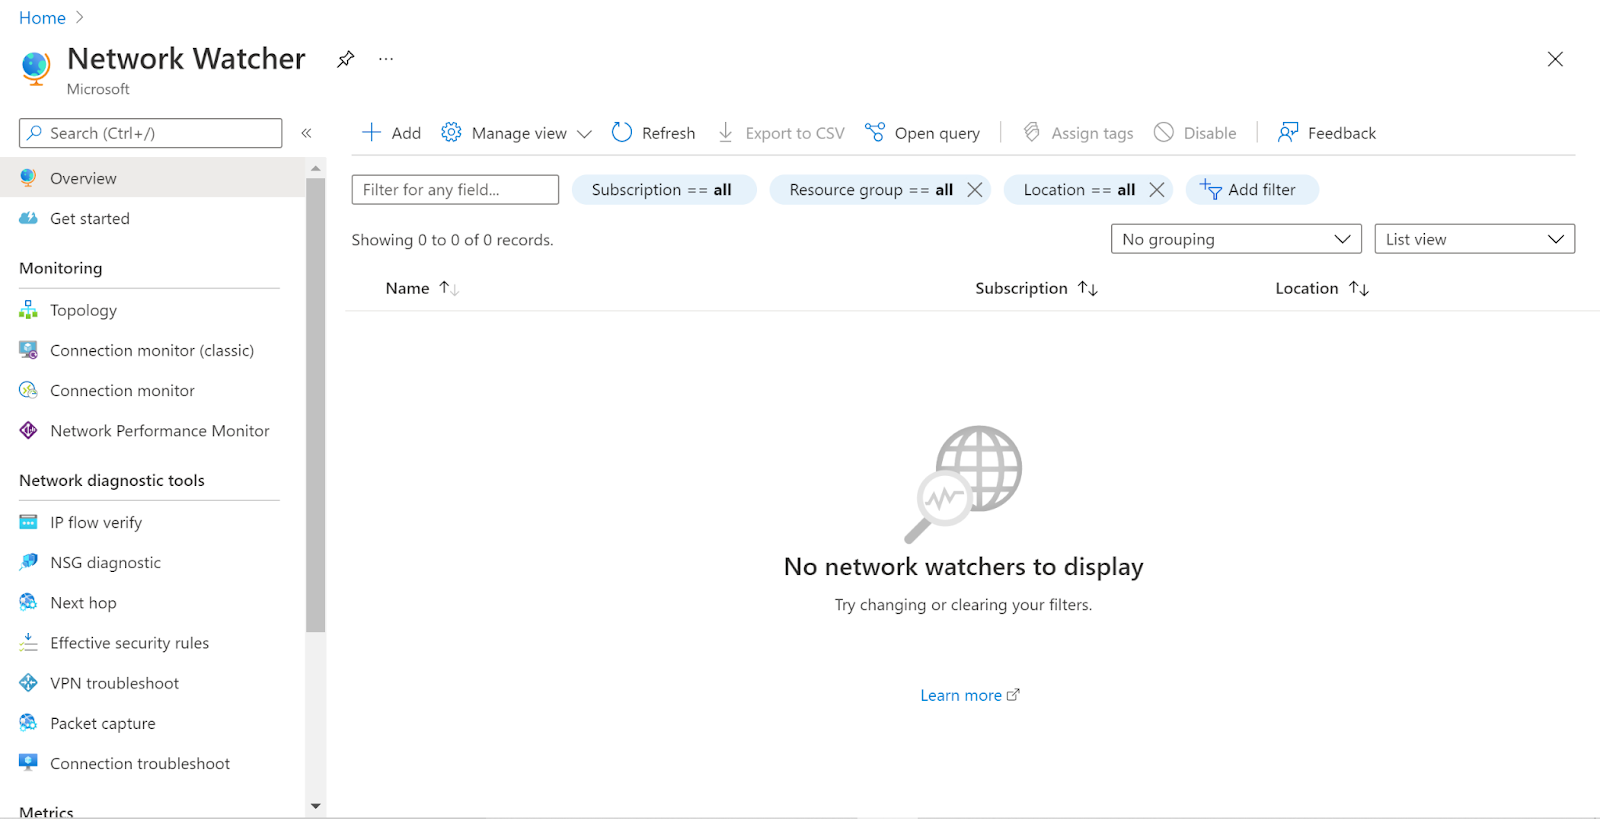Open the List view dropdown
This screenshot has height=819, width=1600.
[1474, 239]
